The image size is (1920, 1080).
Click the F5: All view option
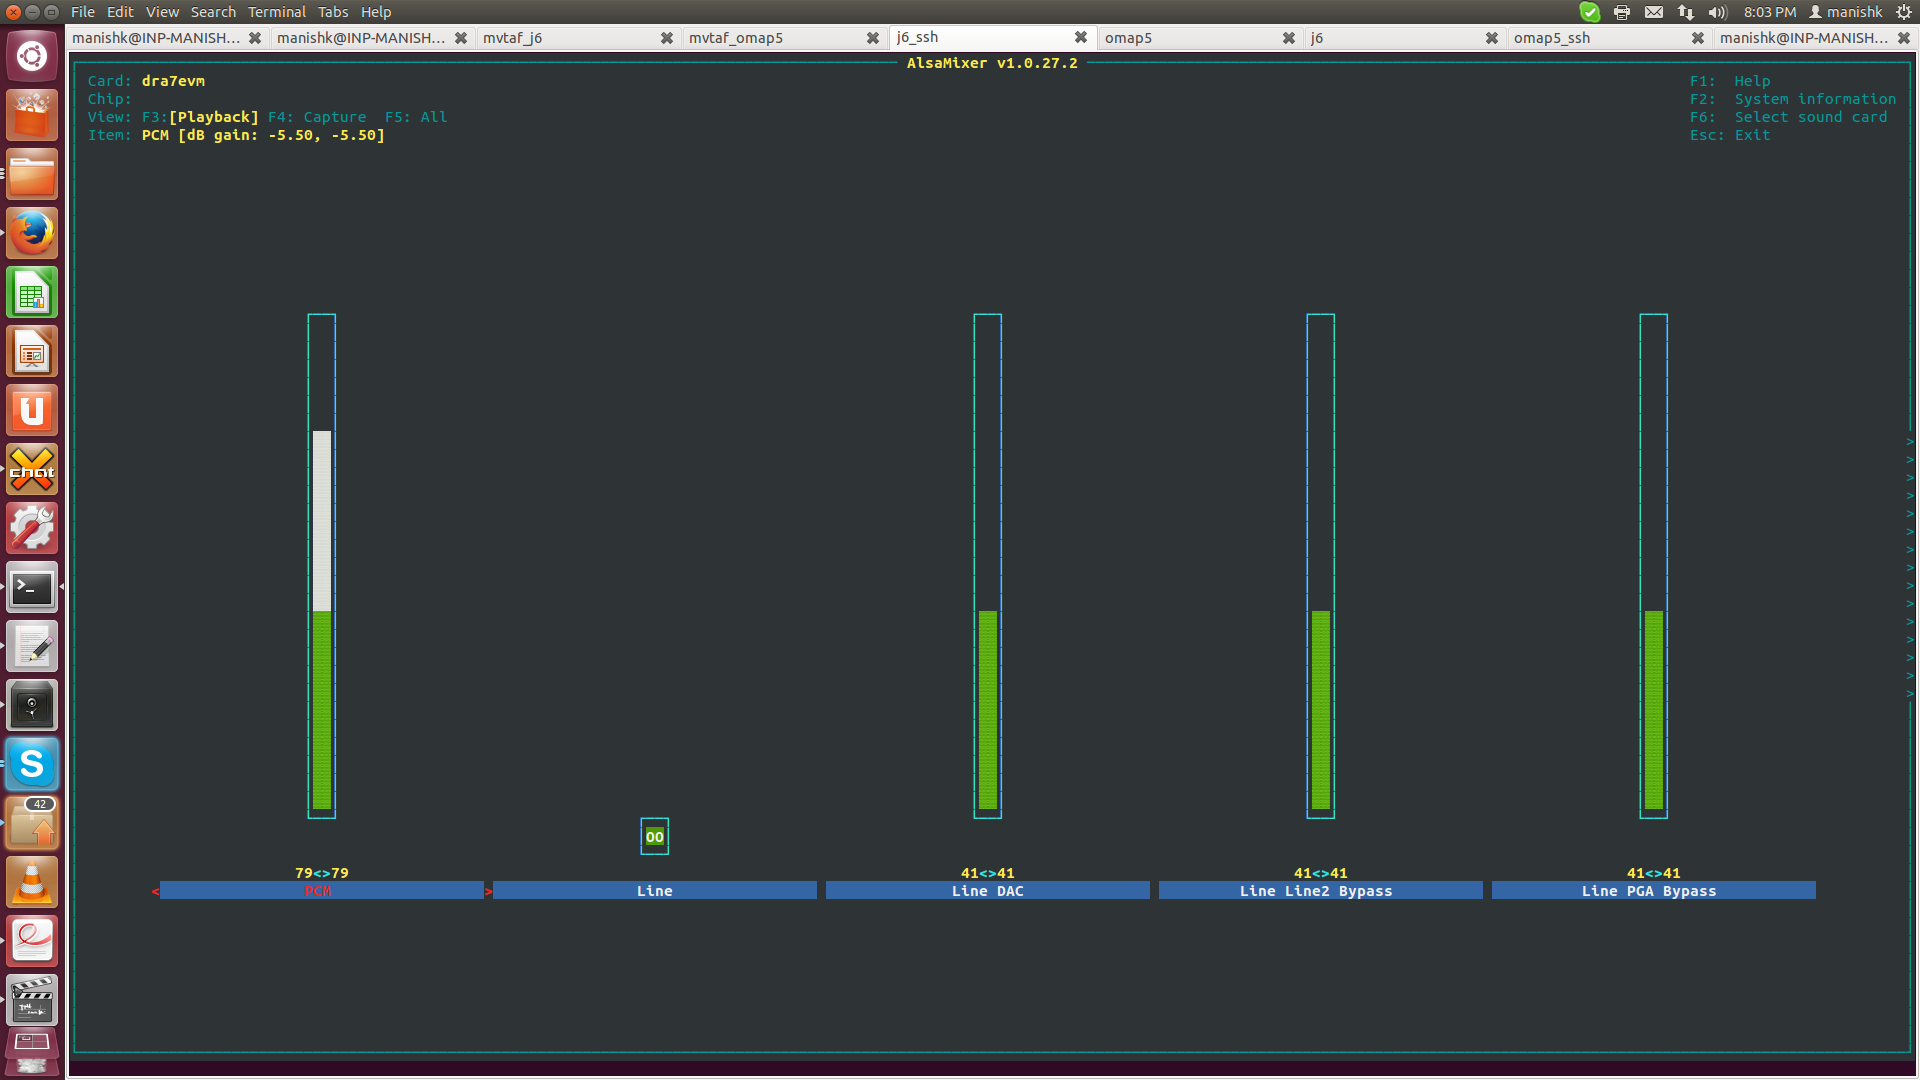416,117
